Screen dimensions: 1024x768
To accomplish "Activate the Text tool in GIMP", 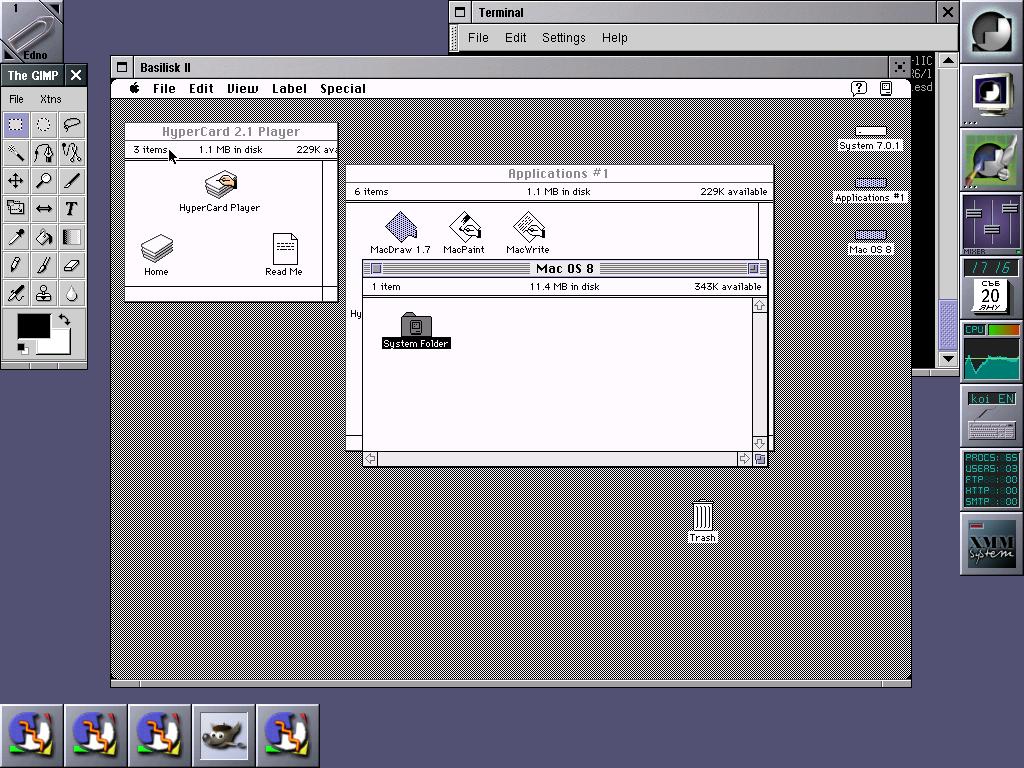I will 72,208.
